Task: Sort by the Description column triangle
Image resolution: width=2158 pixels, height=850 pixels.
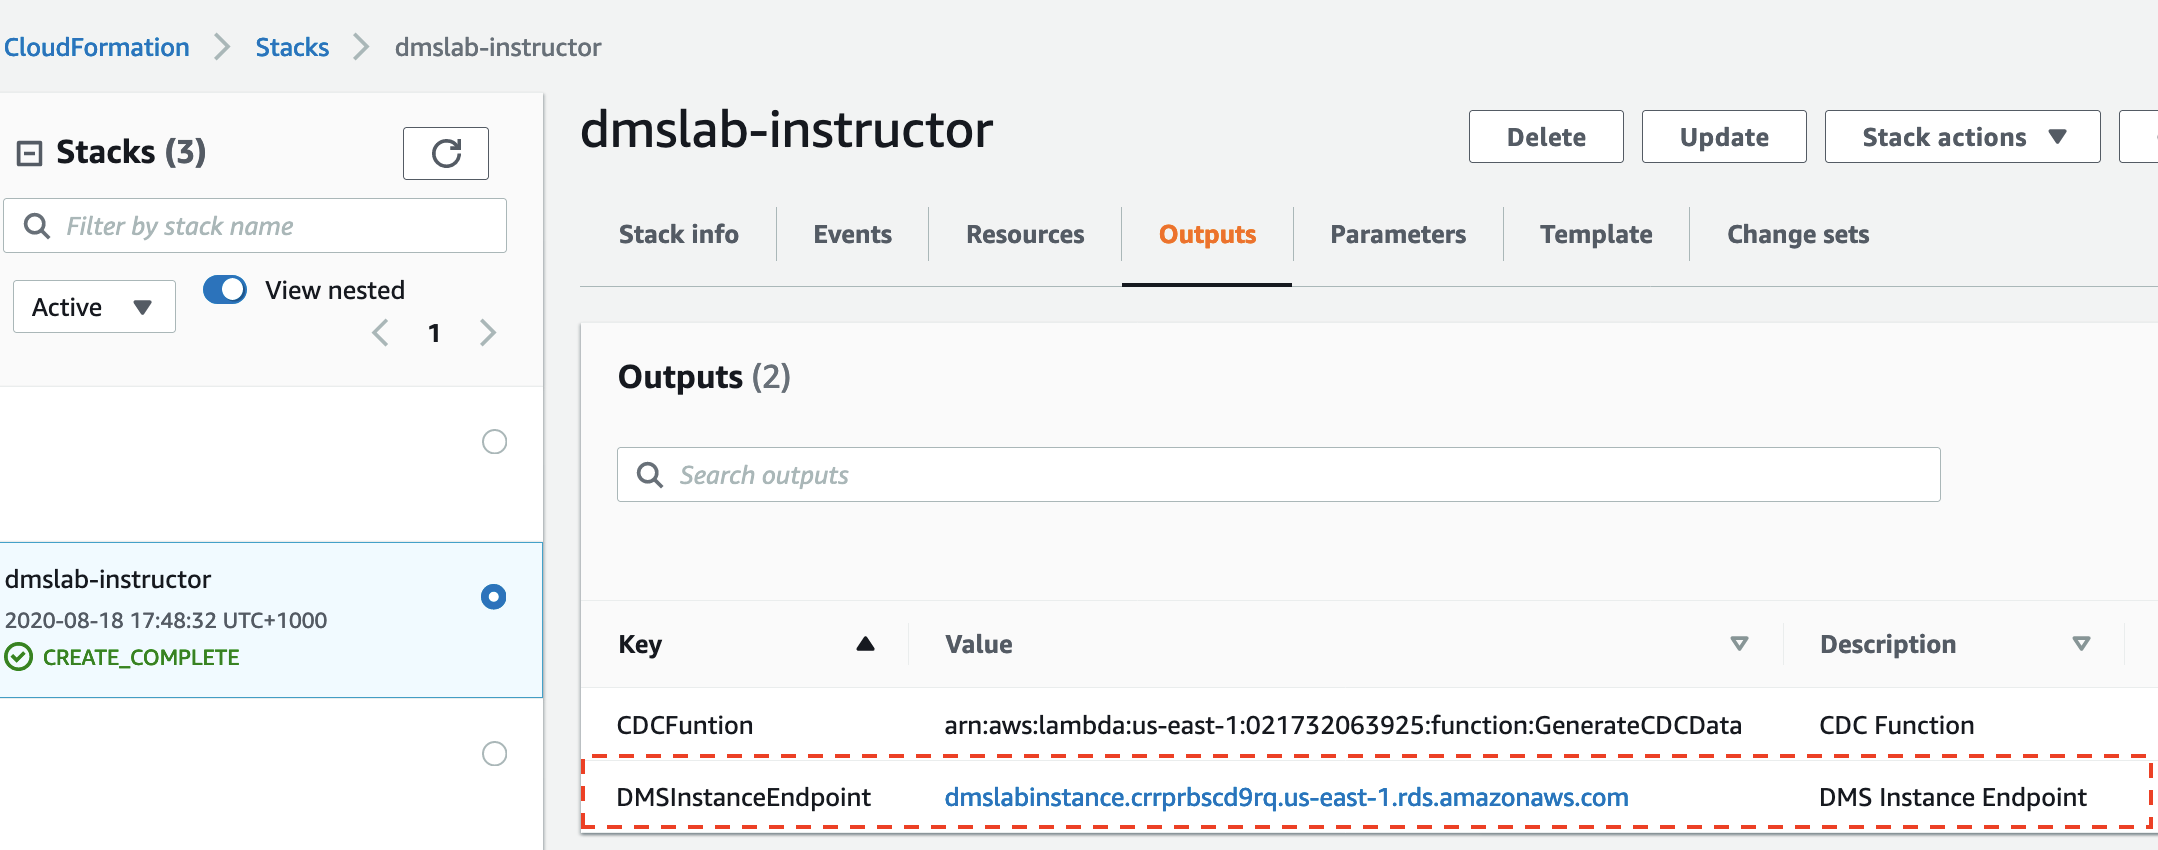Action: tap(2082, 644)
